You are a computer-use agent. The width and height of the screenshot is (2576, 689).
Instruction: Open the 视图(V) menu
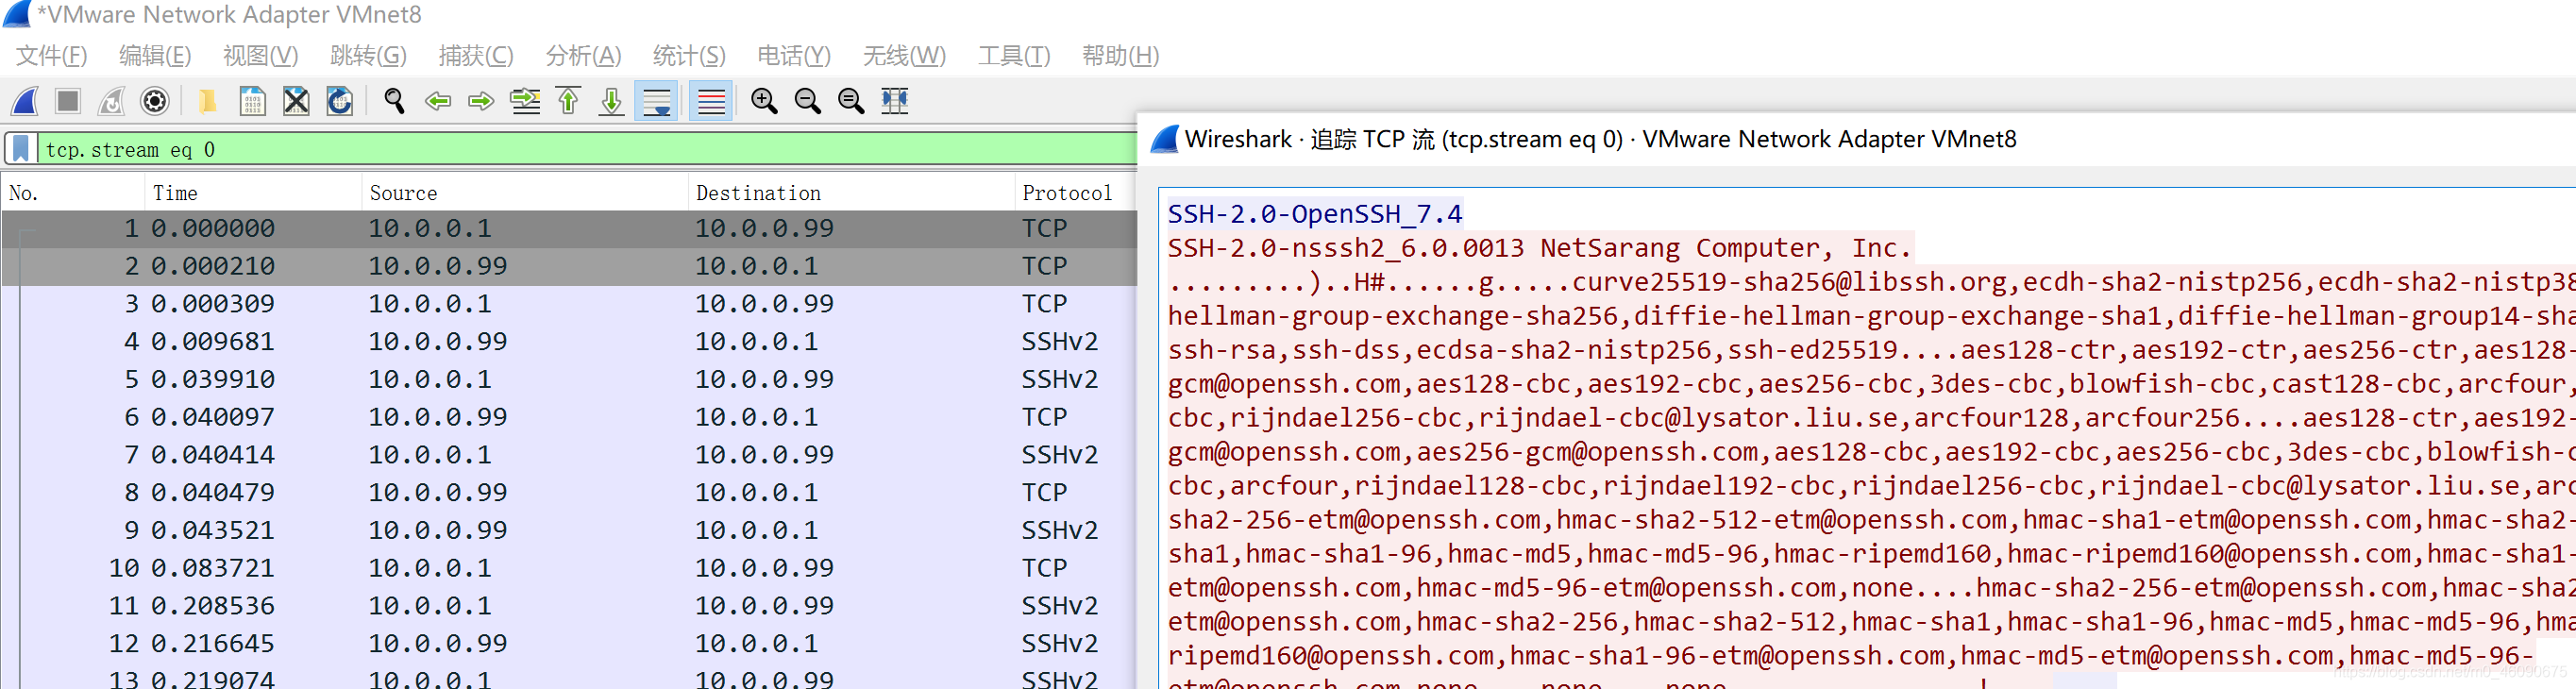tap(260, 56)
